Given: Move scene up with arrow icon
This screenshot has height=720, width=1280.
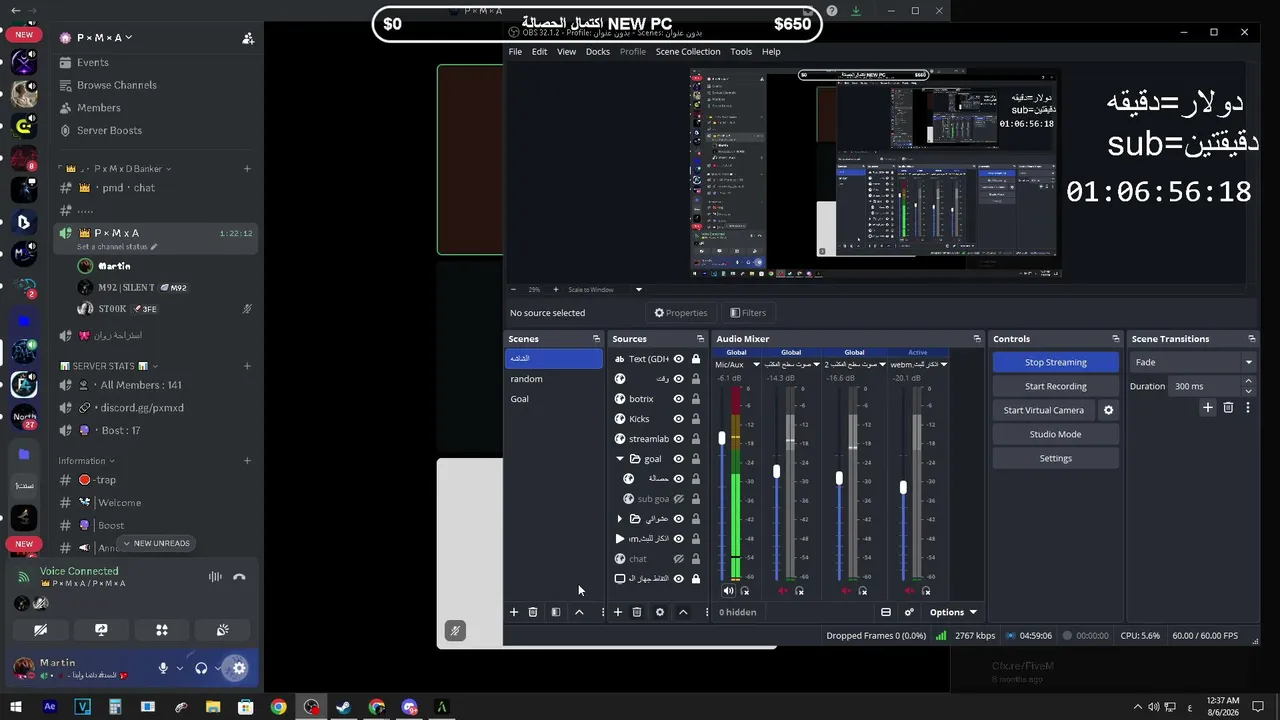Looking at the screenshot, I should coord(579,612).
